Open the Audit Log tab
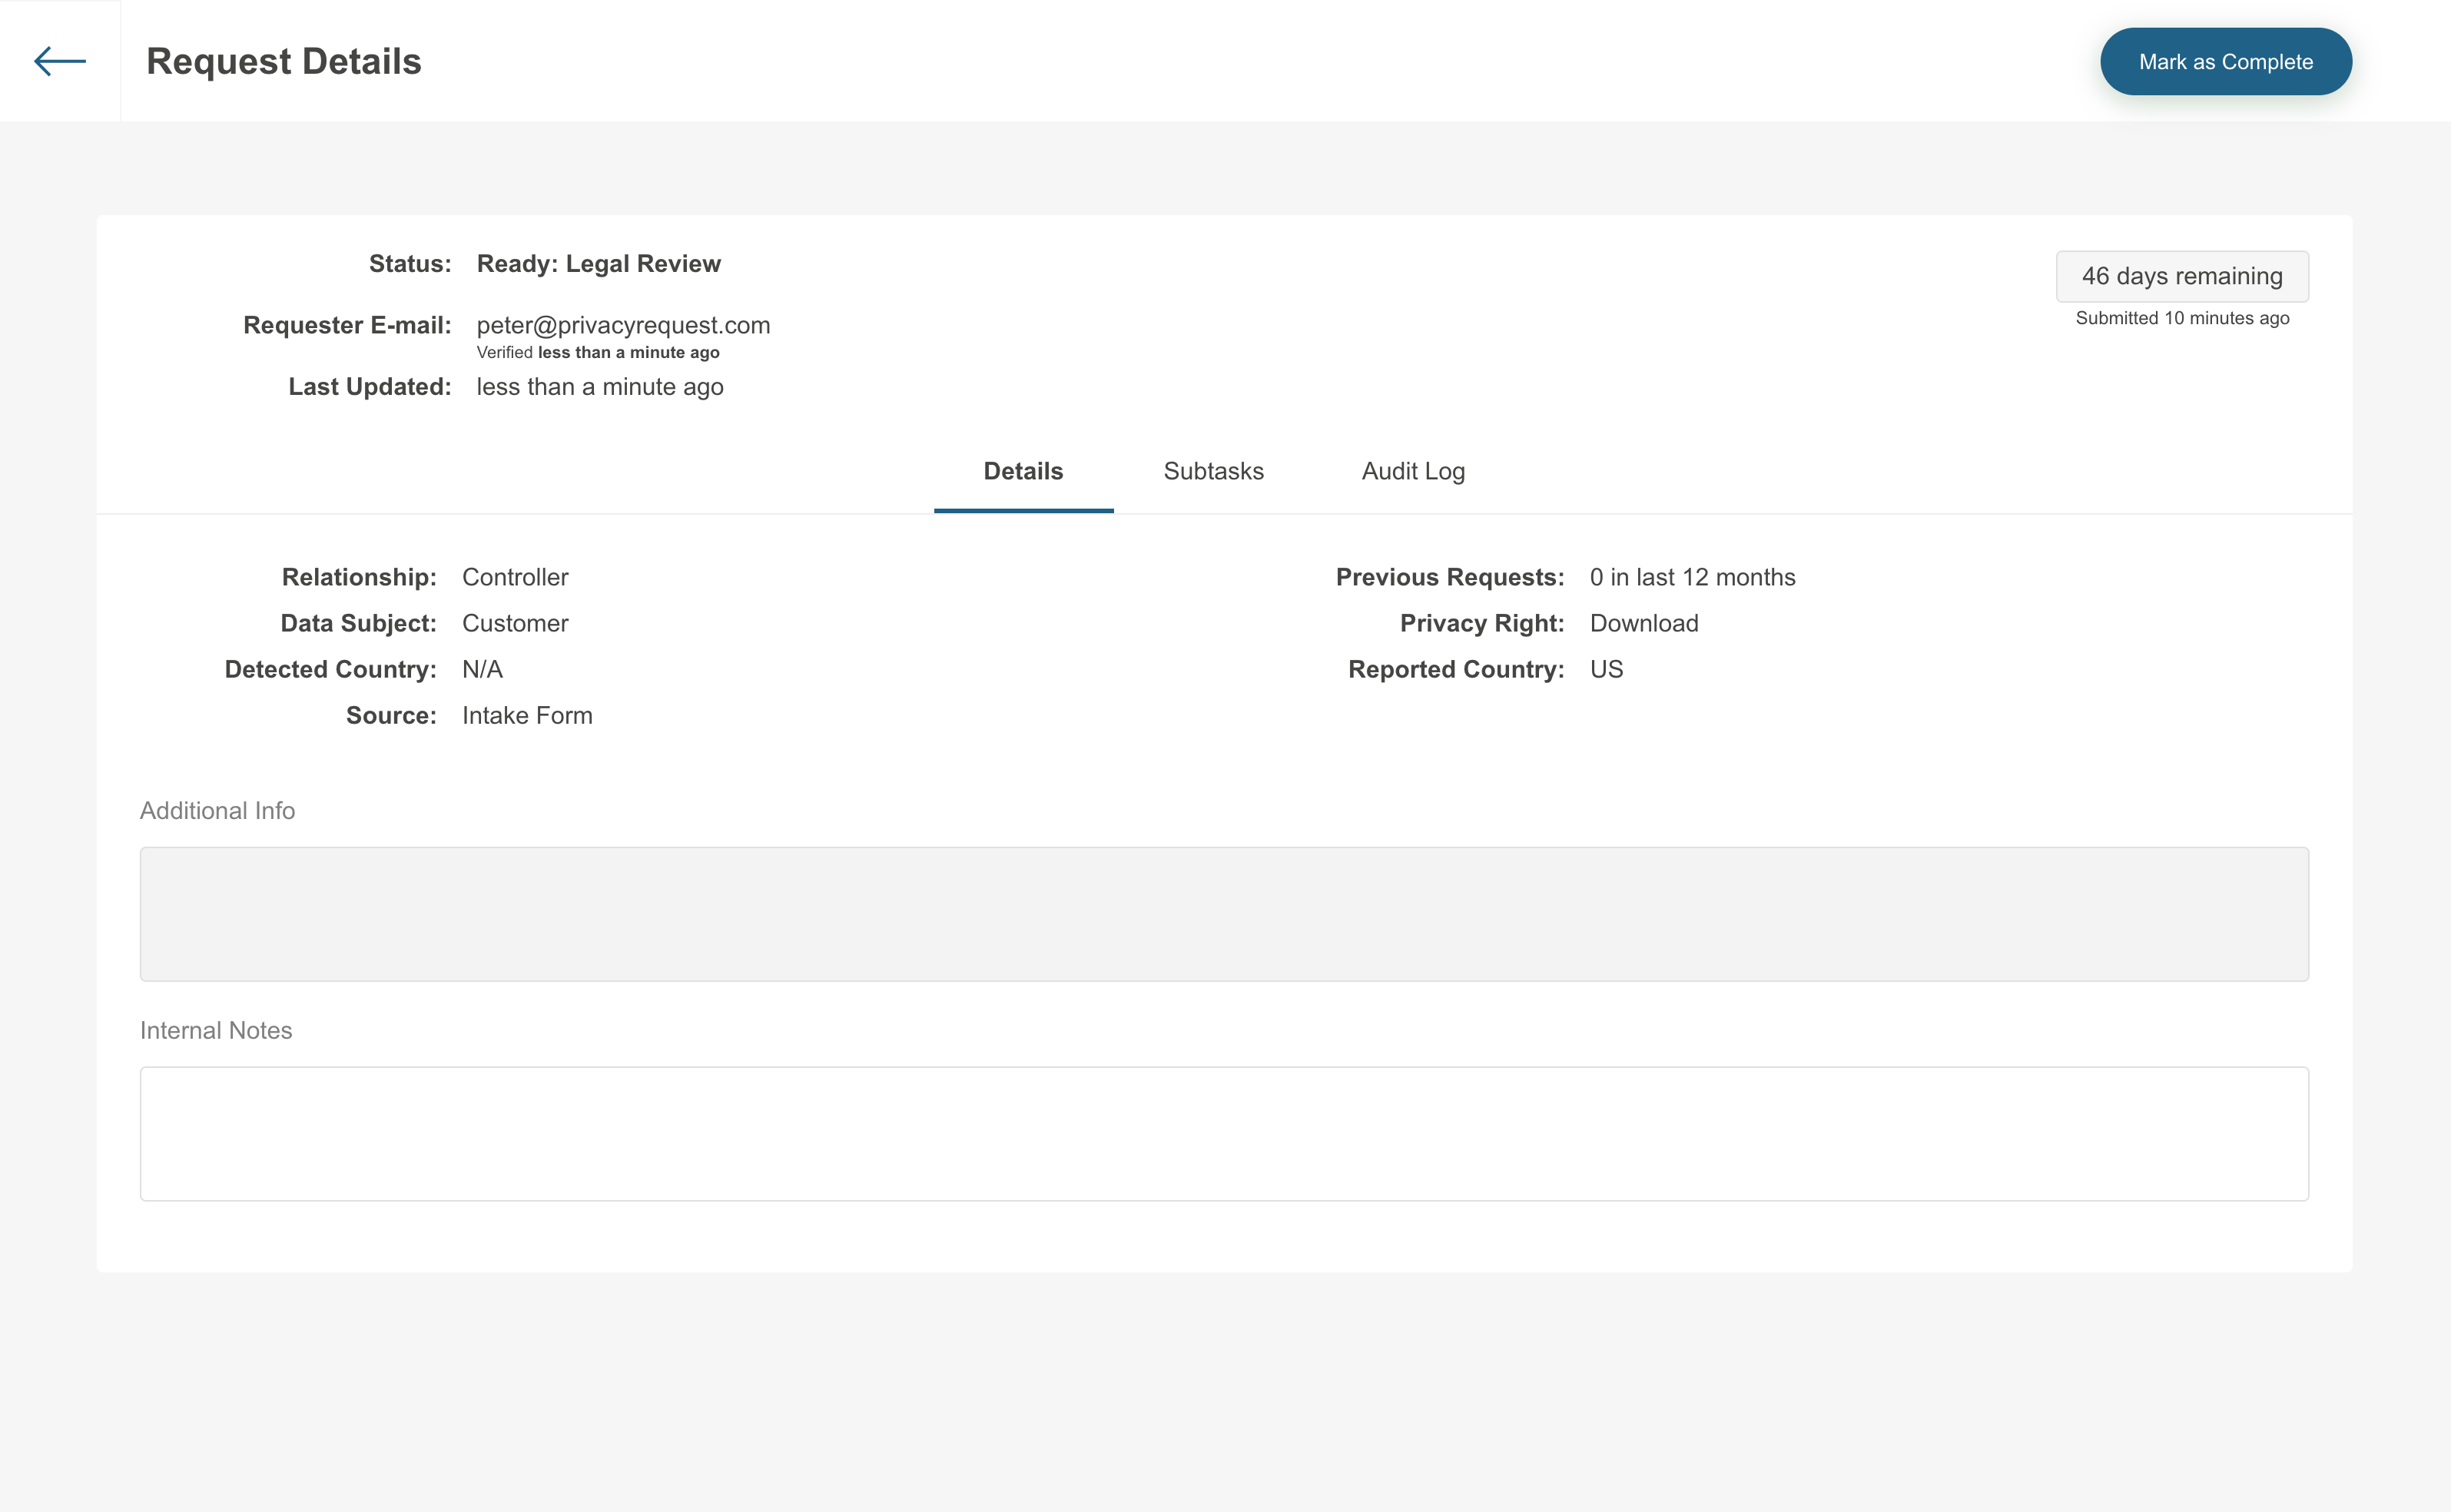Viewport: 2451px width, 1512px height. click(1413, 471)
